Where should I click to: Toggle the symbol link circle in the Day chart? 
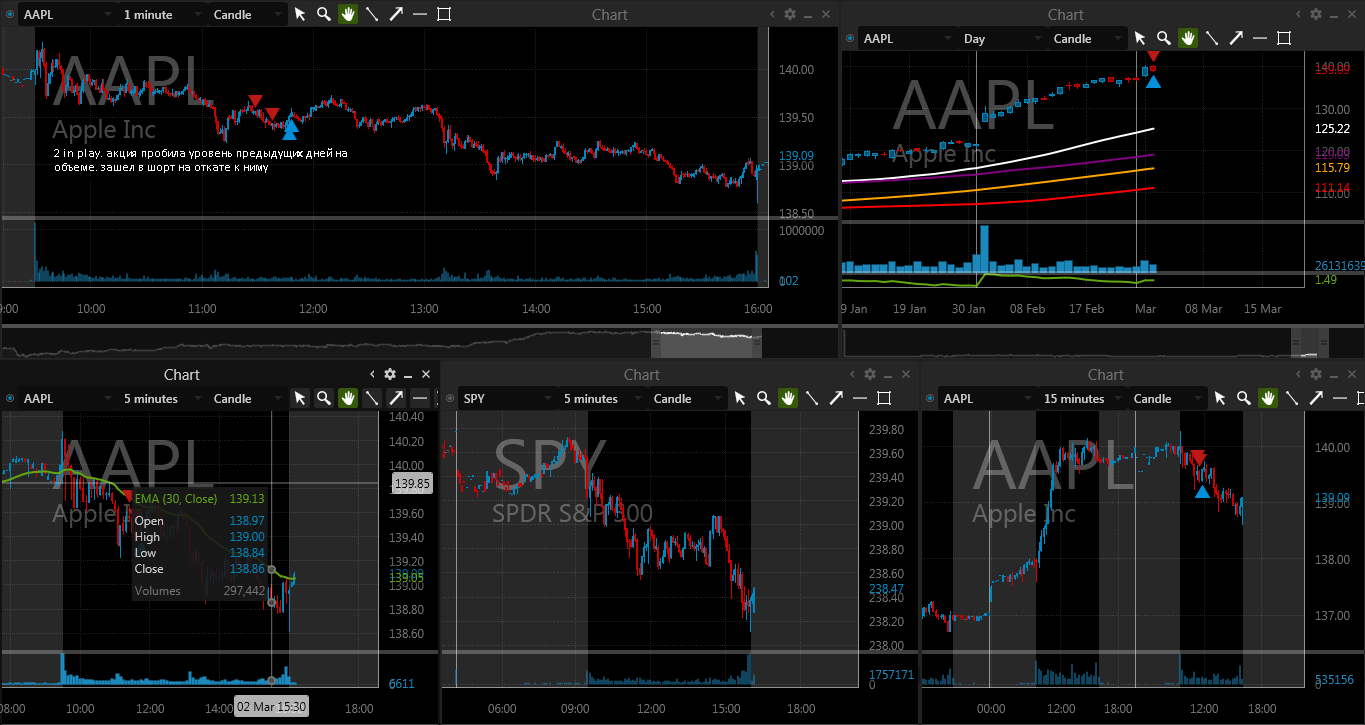850,39
